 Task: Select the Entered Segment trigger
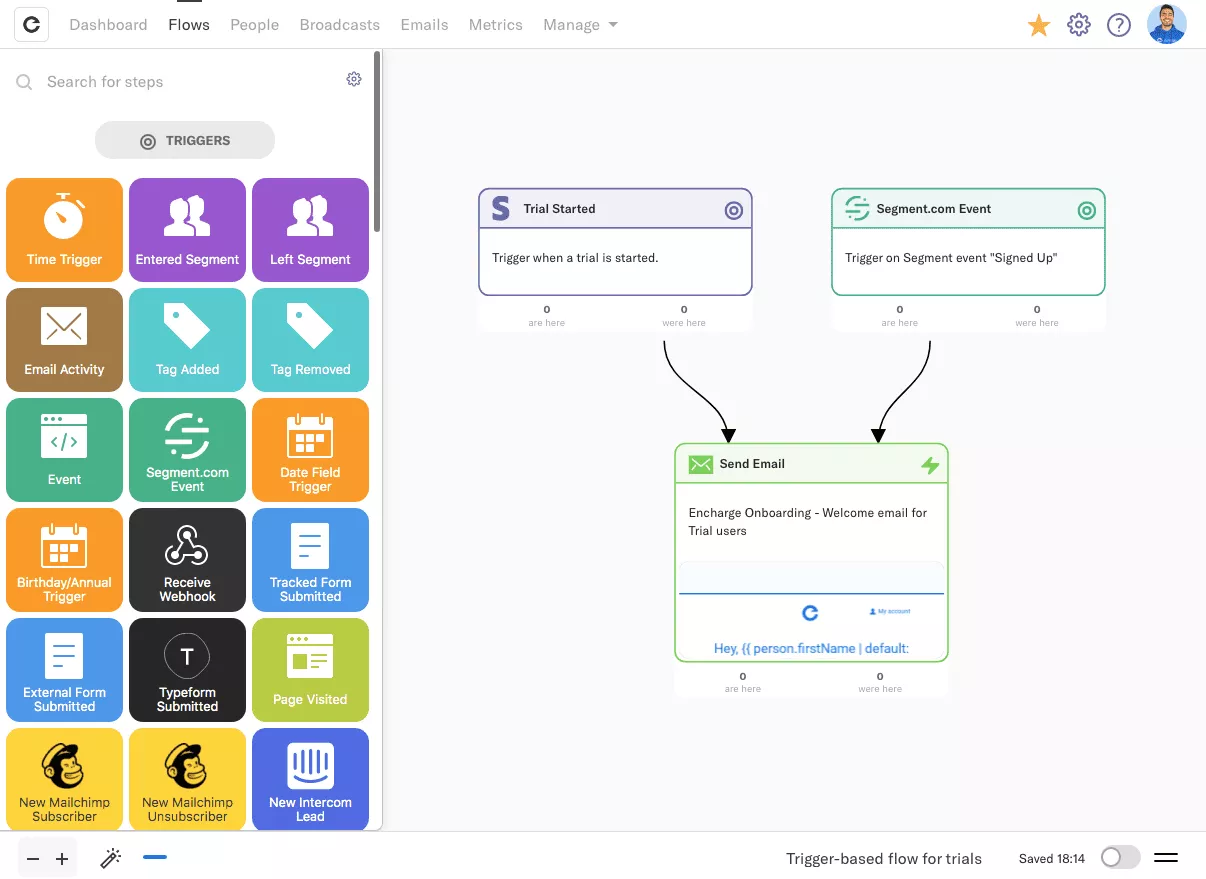pyautogui.click(x=187, y=230)
